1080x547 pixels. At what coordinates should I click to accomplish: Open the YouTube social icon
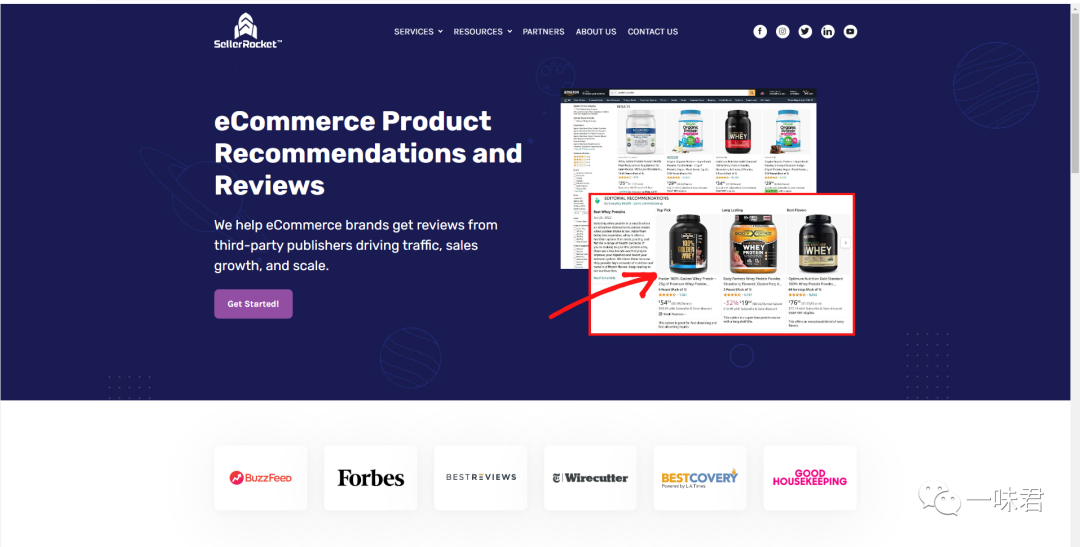[851, 32]
